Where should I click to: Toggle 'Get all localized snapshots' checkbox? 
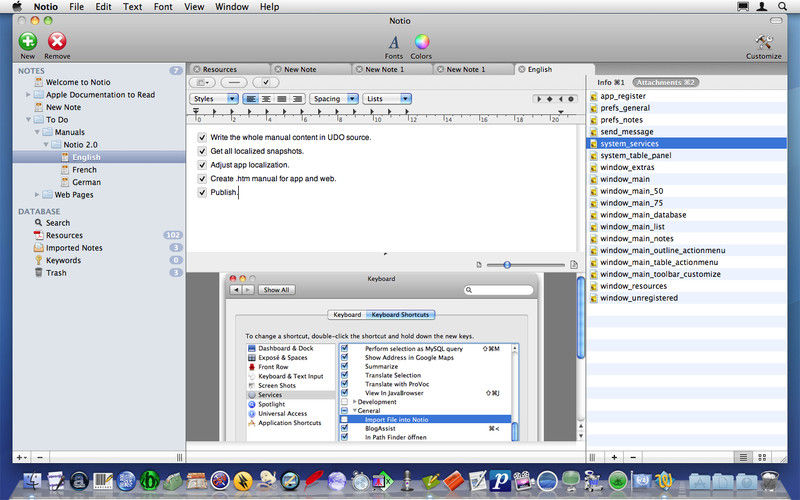pos(202,151)
